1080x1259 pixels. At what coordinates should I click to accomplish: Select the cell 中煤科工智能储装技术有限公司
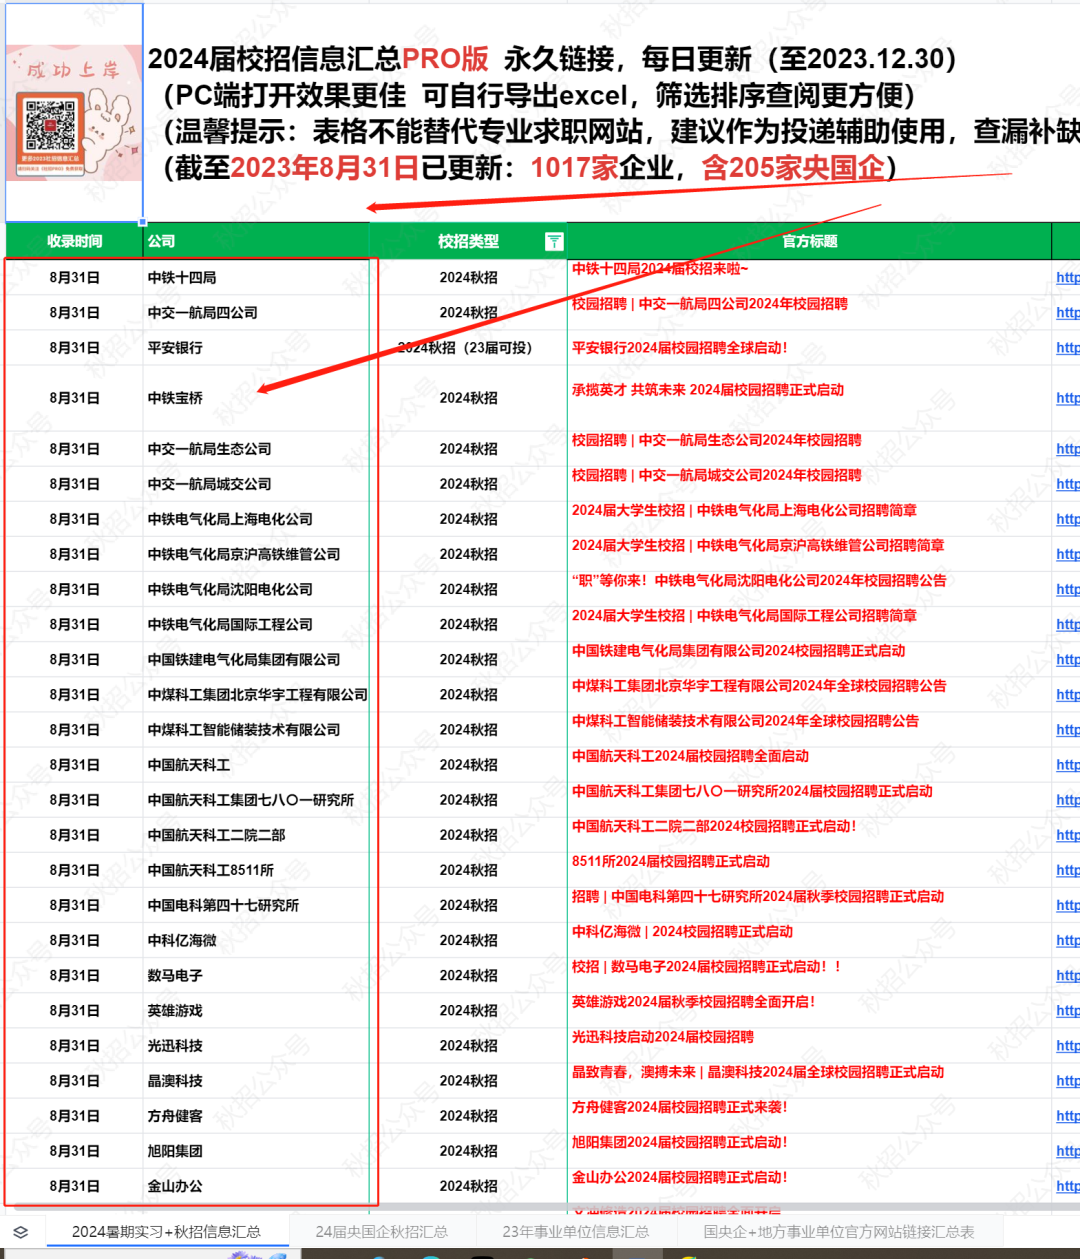256,730
